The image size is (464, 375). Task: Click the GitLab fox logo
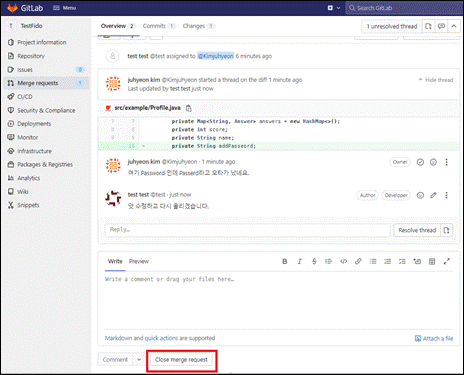click(x=12, y=8)
